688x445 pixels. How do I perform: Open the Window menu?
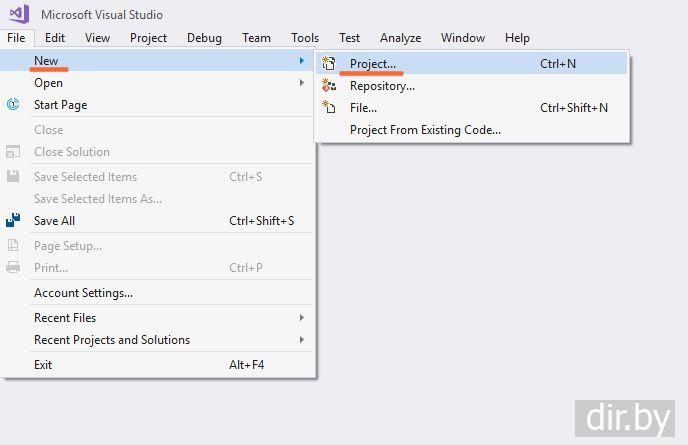(x=463, y=38)
